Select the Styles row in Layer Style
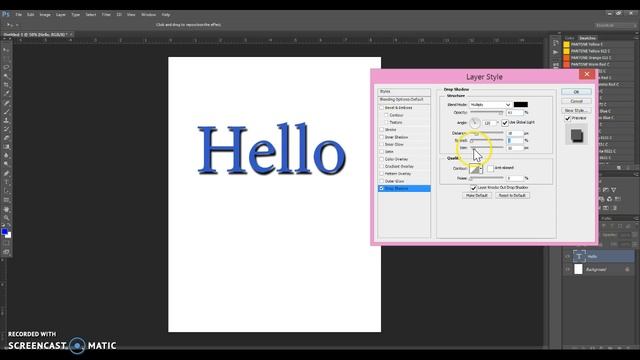 (x=404, y=91)
